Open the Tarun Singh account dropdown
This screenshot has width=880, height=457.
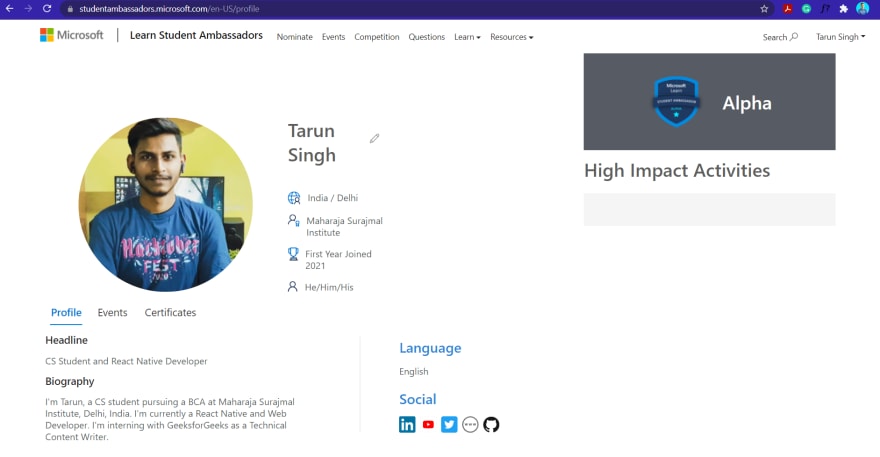coord(840,36)
